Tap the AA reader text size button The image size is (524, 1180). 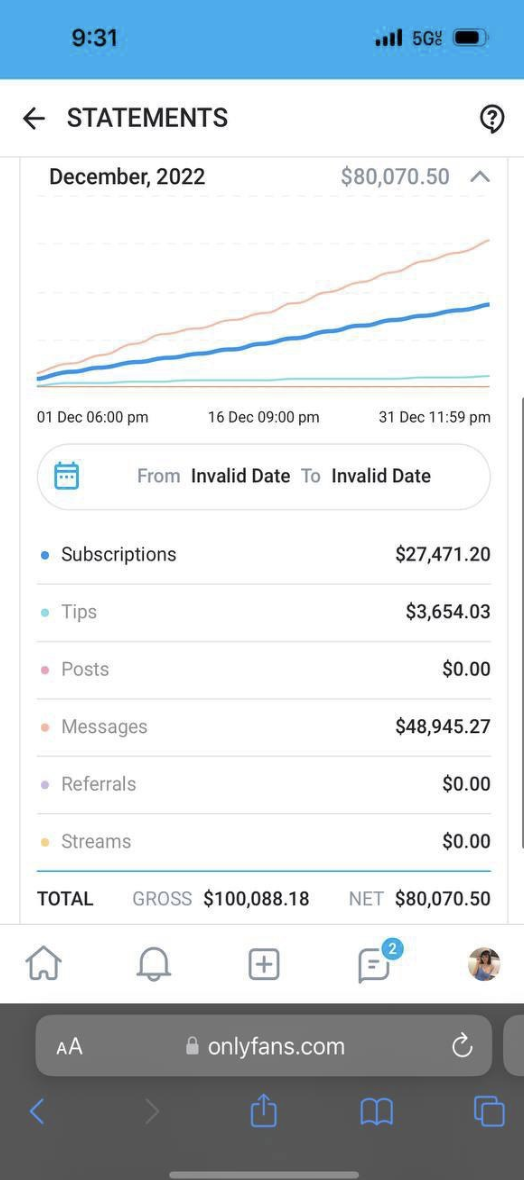(69, 1046)
